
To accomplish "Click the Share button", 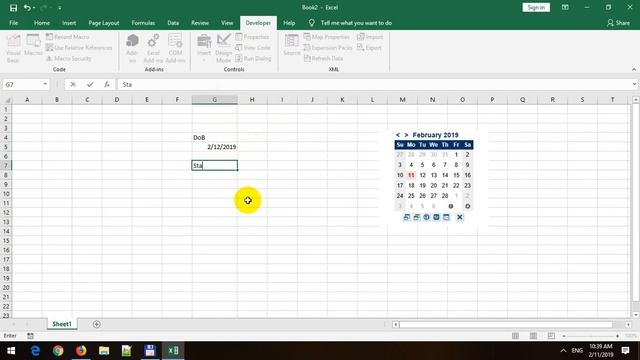I will (618, 23).
